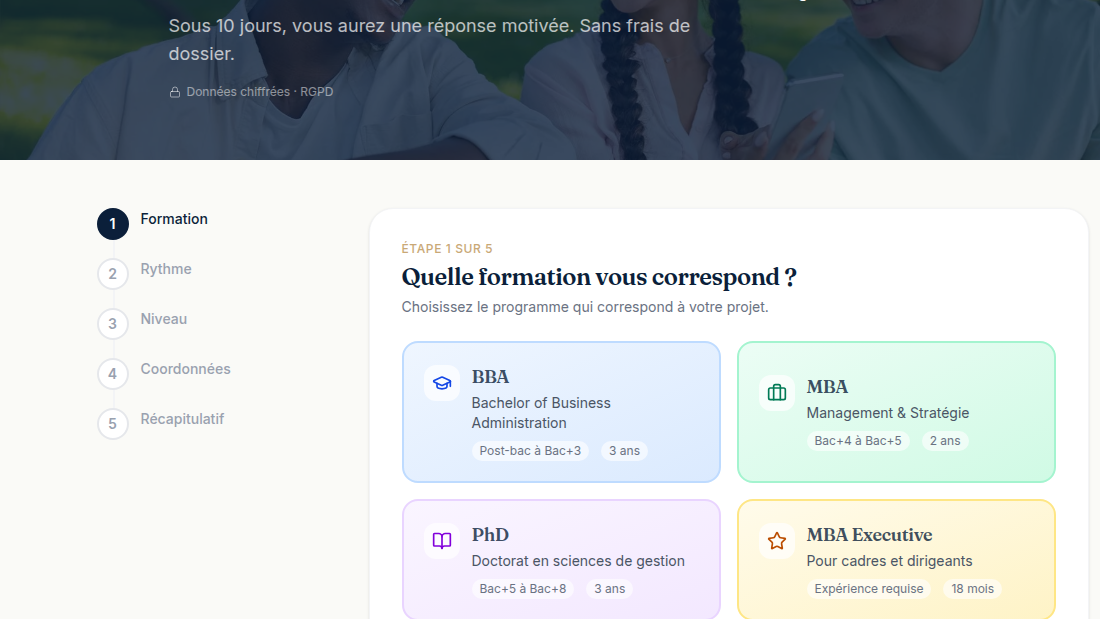The height and width of the screenshot is (619, 1100).
Task: Click 'Management & Stratégie' subtitle
Action: pos(887,413)
